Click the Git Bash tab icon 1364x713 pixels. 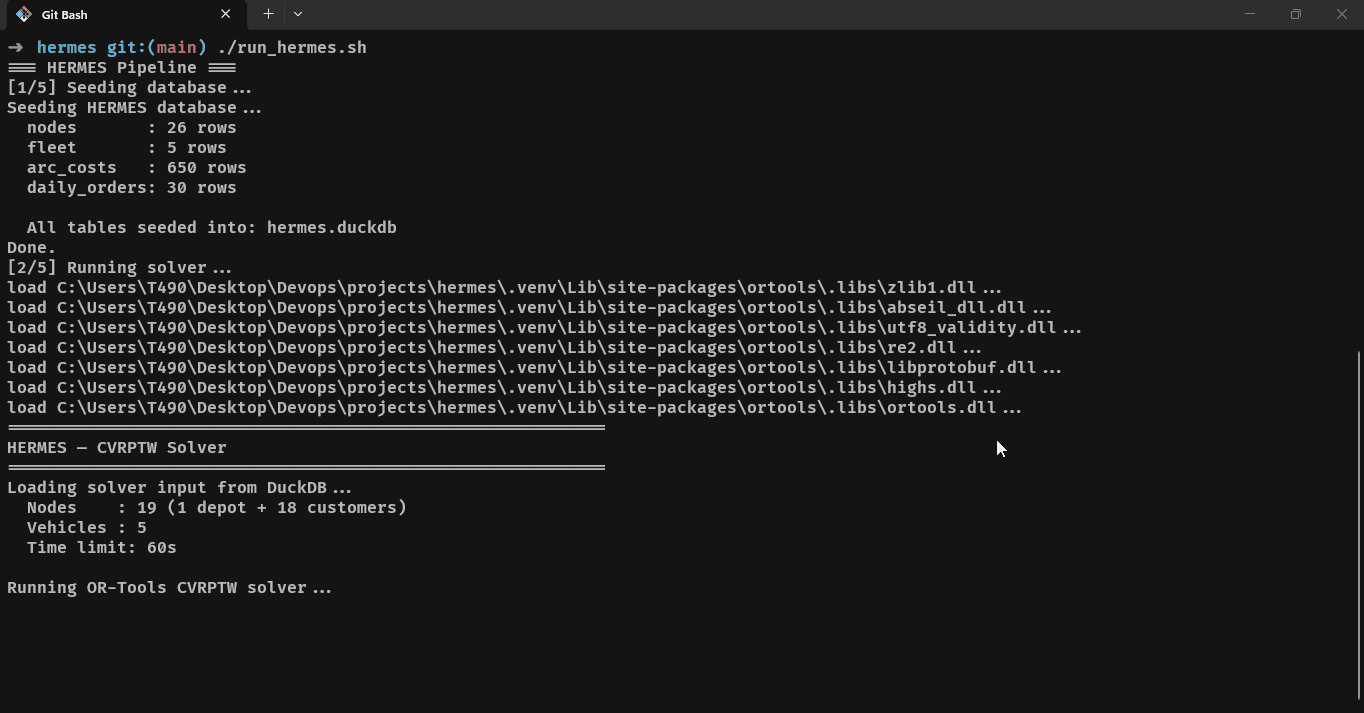[24, 14]
